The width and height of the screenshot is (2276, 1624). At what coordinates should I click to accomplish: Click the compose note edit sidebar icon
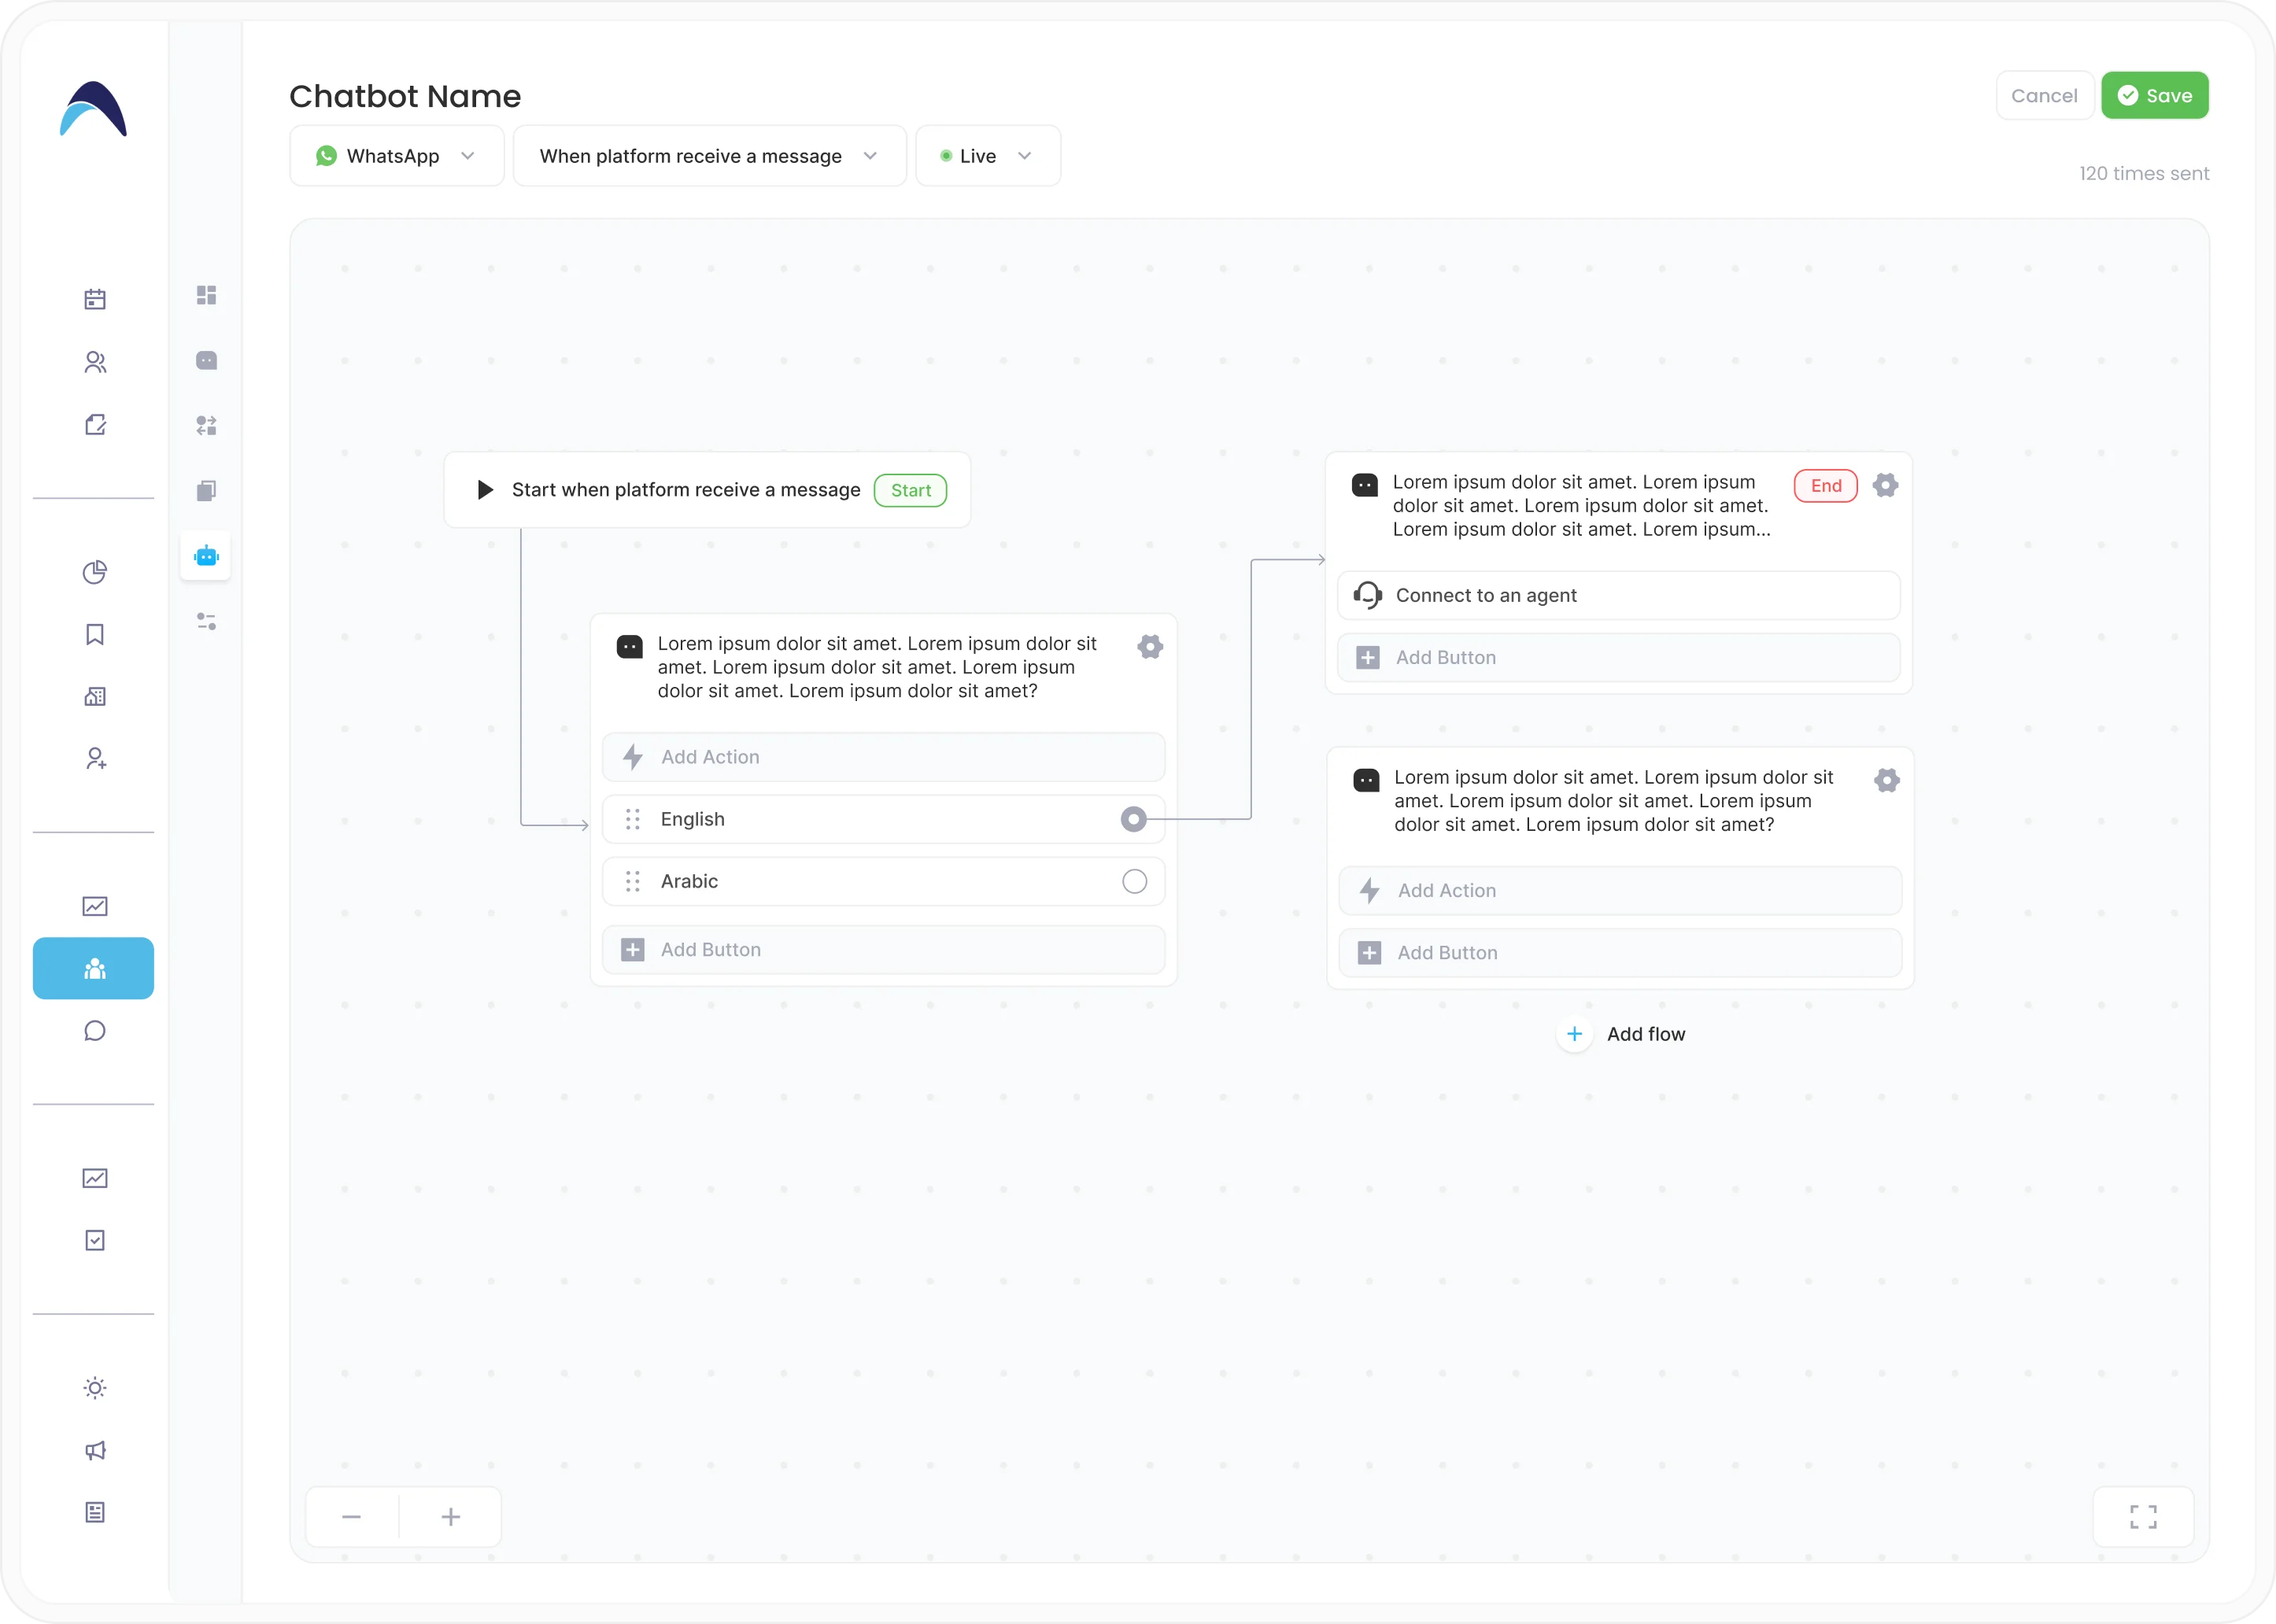tap(95, 424)
